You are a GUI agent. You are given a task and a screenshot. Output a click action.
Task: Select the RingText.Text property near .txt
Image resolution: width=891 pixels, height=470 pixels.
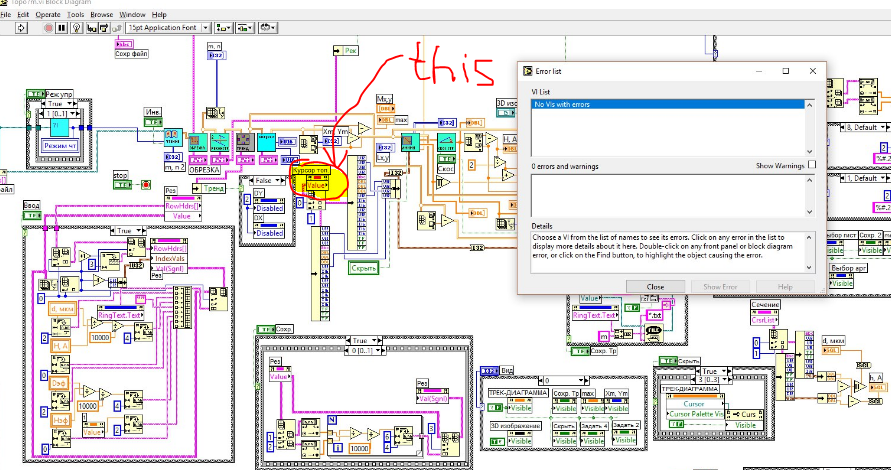click(595, 315)
